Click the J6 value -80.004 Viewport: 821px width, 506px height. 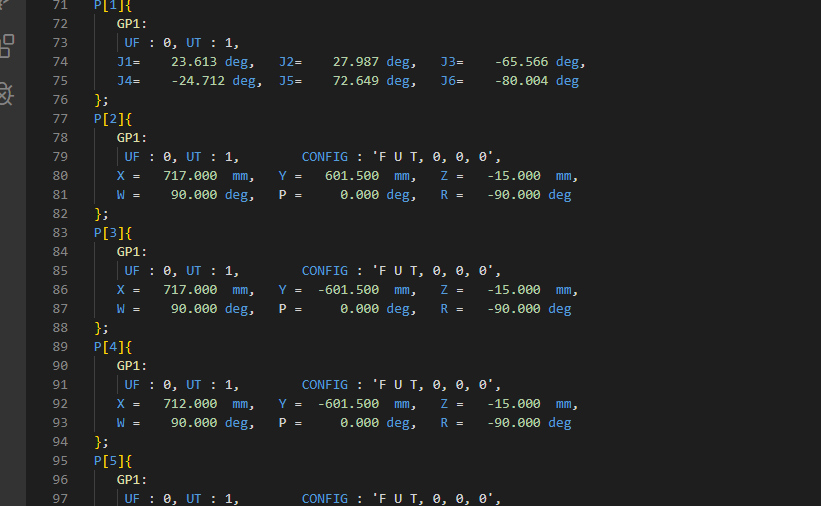click(x=522, y=81)
